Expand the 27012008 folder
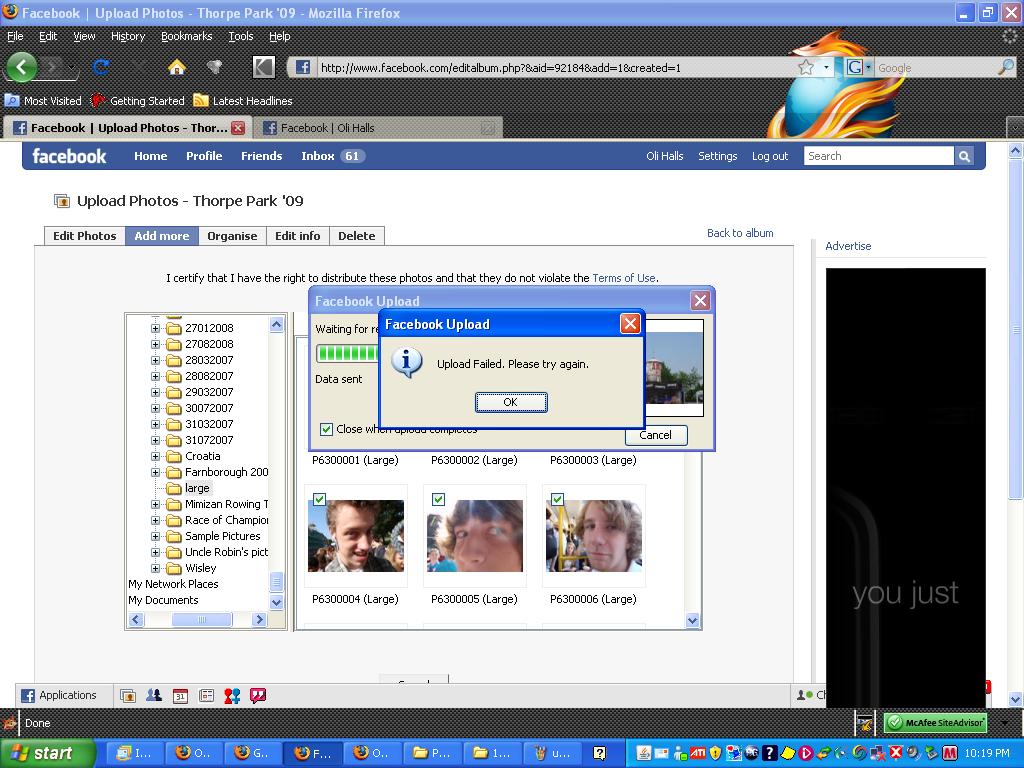 point(155,328)
